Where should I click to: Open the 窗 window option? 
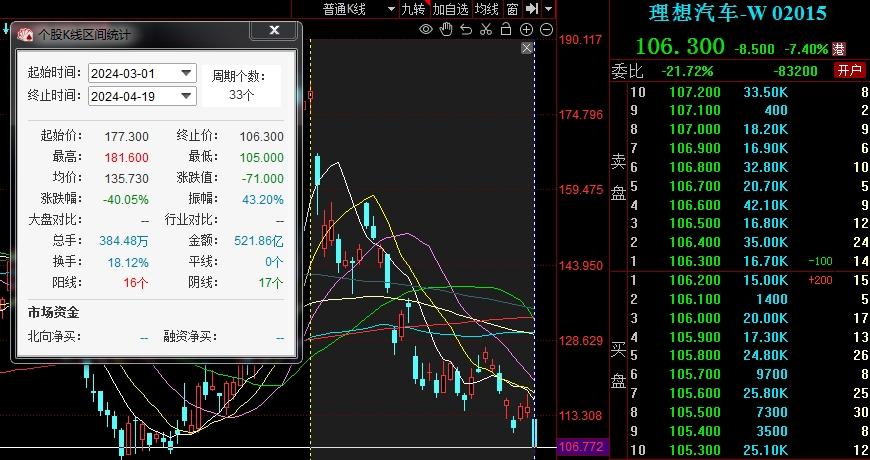pos(512,9)
